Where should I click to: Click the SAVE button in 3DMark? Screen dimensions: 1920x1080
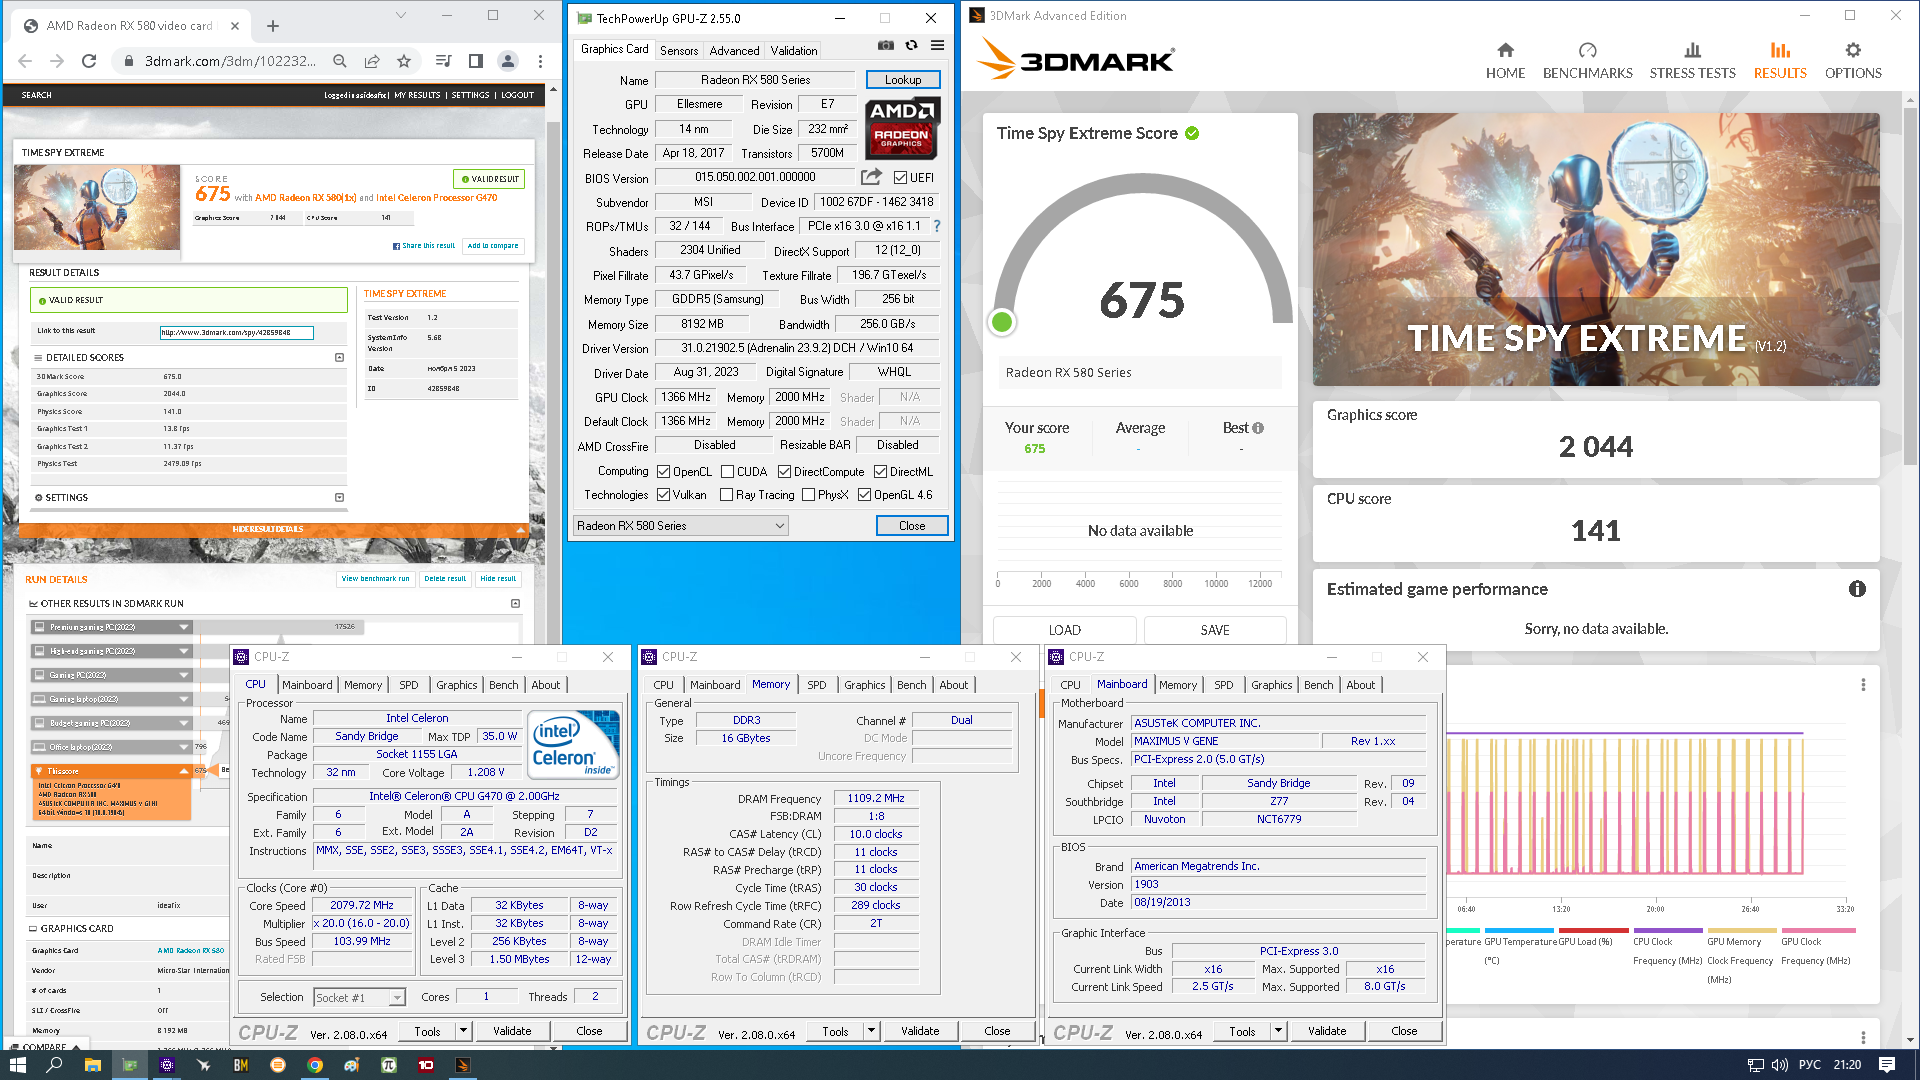pyautogui.click(x=1215, y=630)
